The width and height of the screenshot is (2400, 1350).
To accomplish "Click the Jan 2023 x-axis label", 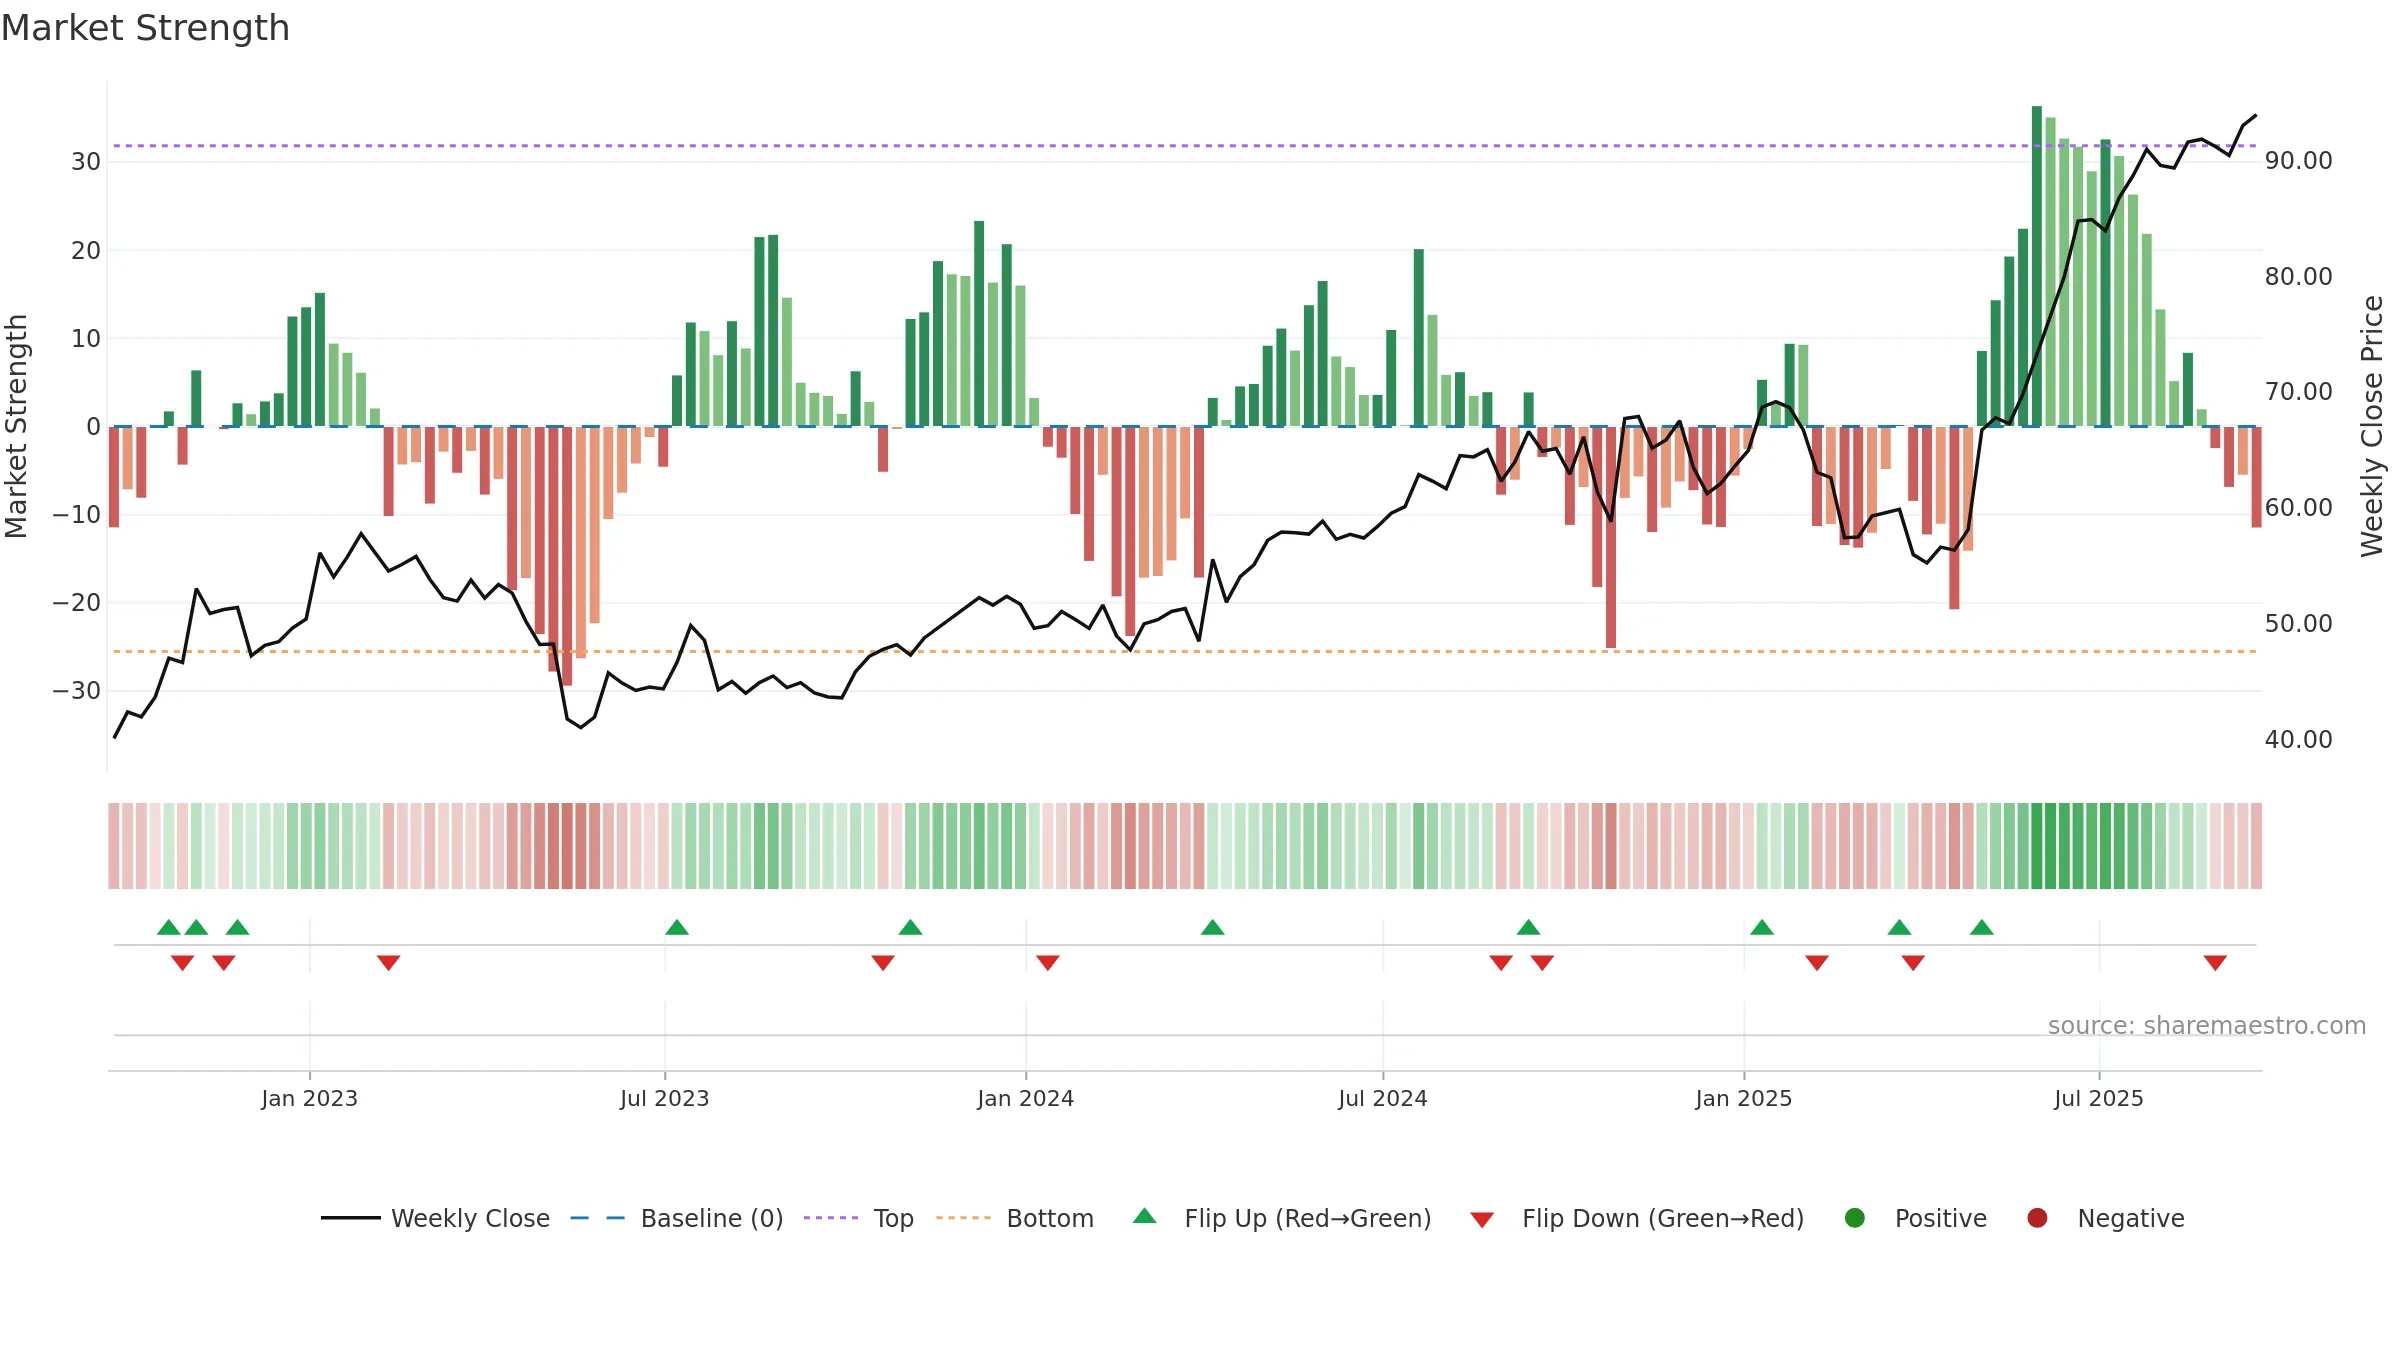I will pos(310,1099).
